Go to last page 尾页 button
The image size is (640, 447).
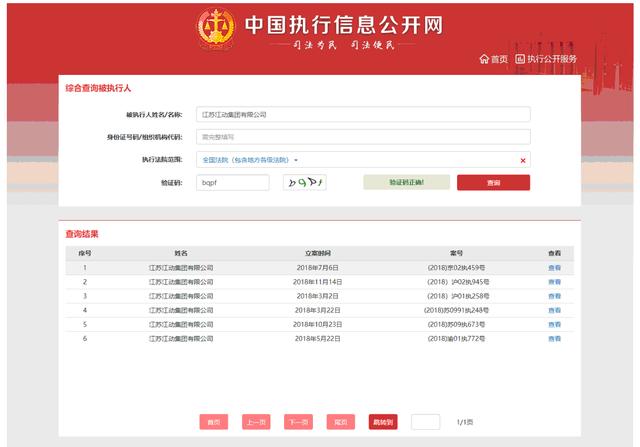pos(341,422)
